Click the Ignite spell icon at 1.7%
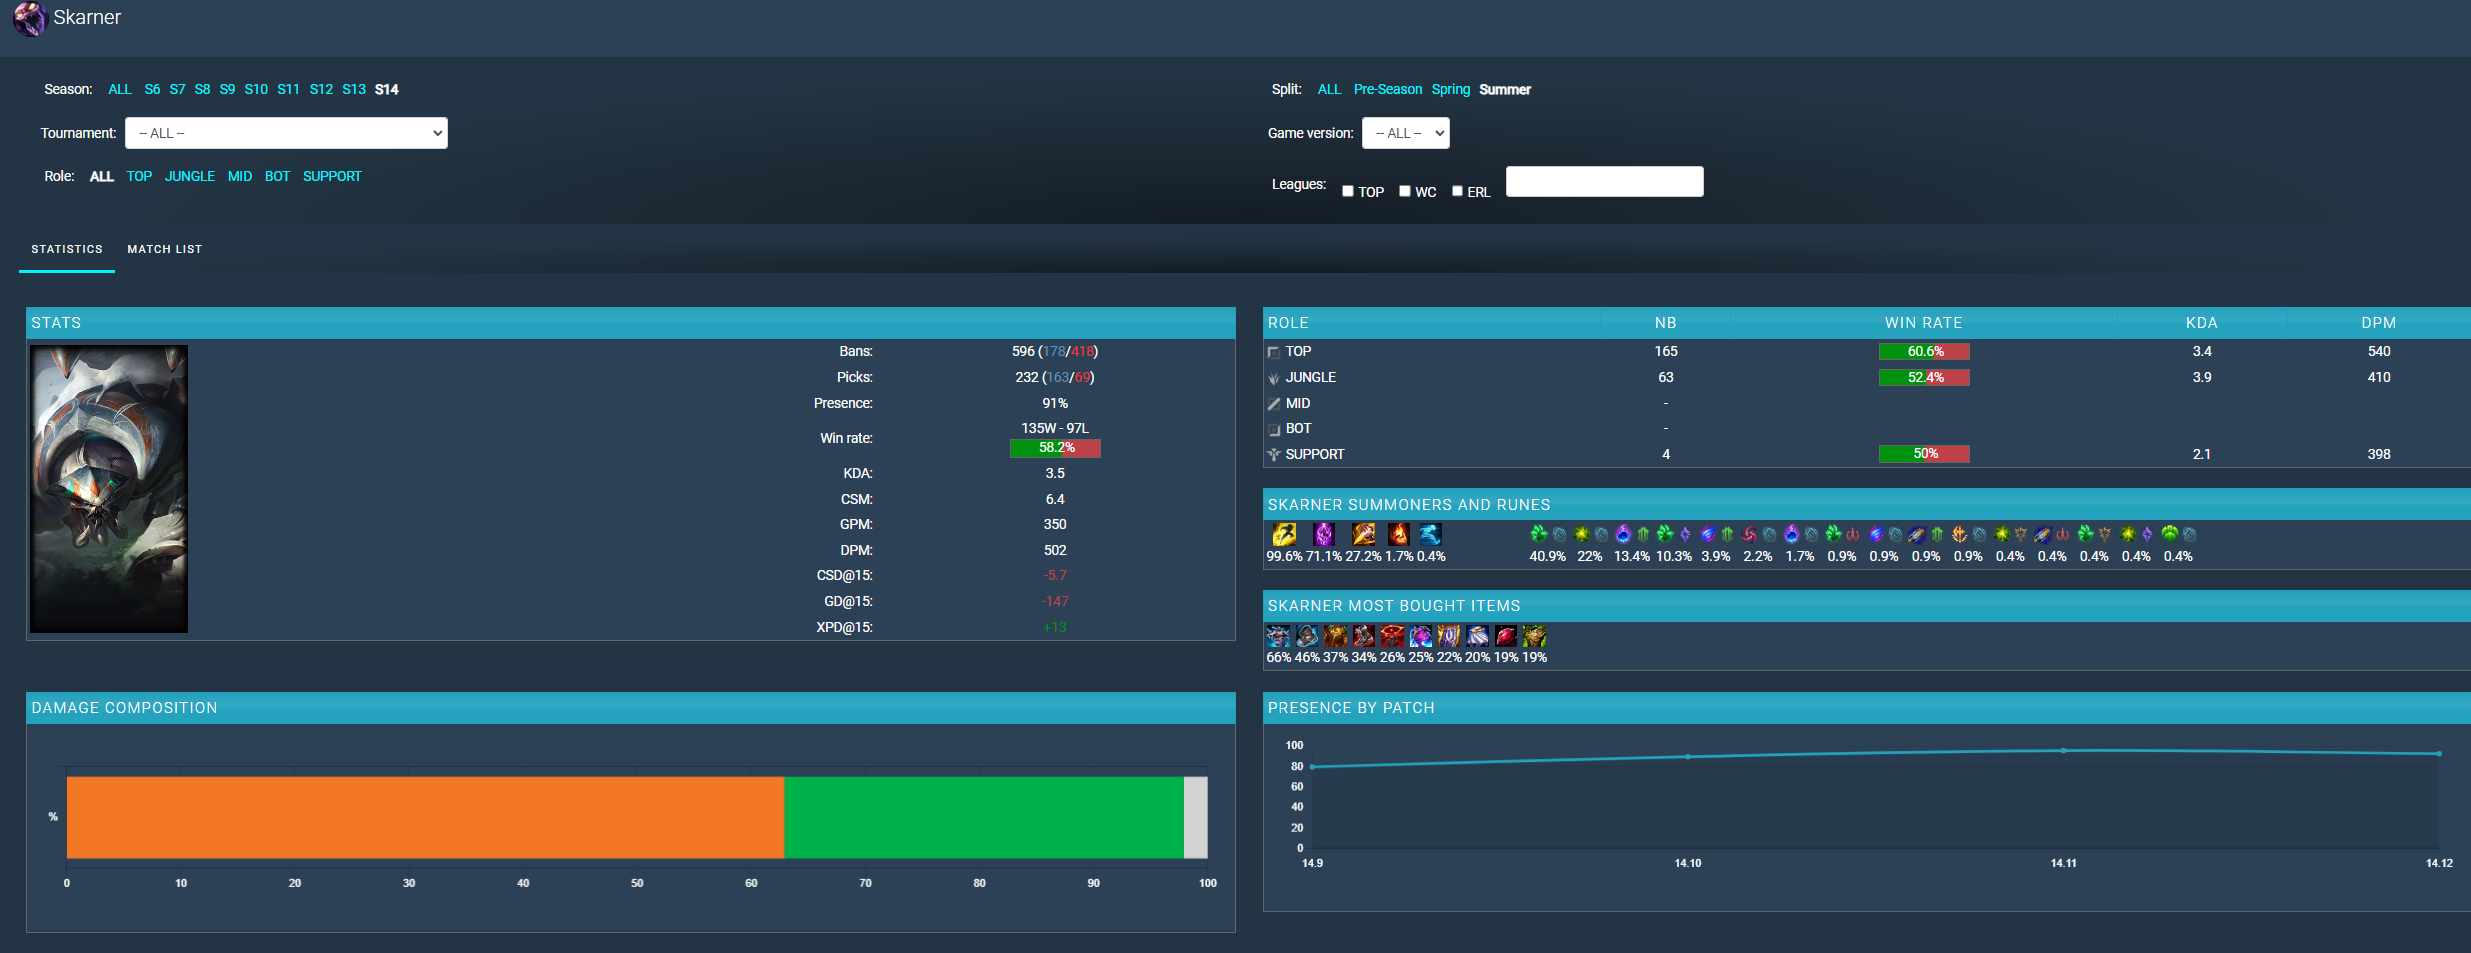Image resolution: width=2471 pixels, height=953 pixels. point(1399,535)
